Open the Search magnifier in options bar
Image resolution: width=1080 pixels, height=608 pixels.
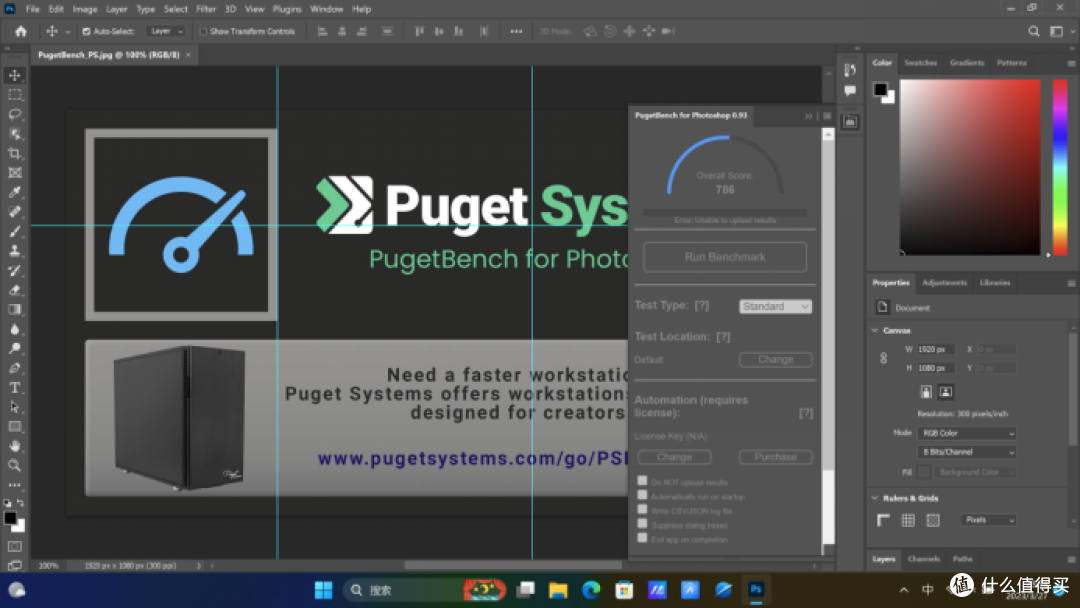pyautogui.click(x=1033, y=31)
